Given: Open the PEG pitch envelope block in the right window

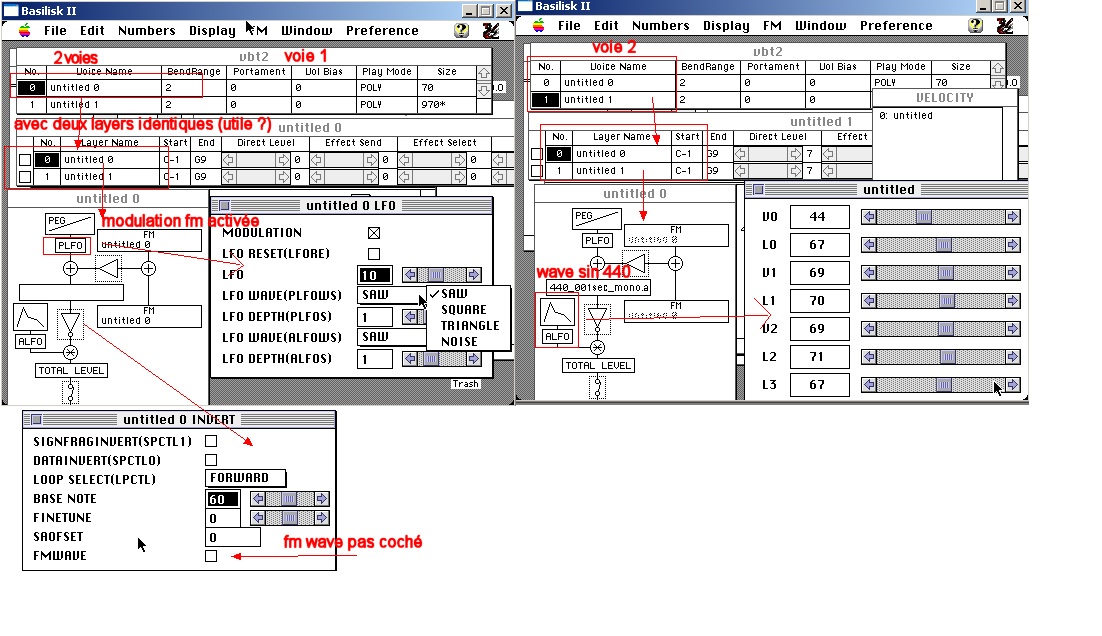Looking at the screenshot, I should (597, 219).
